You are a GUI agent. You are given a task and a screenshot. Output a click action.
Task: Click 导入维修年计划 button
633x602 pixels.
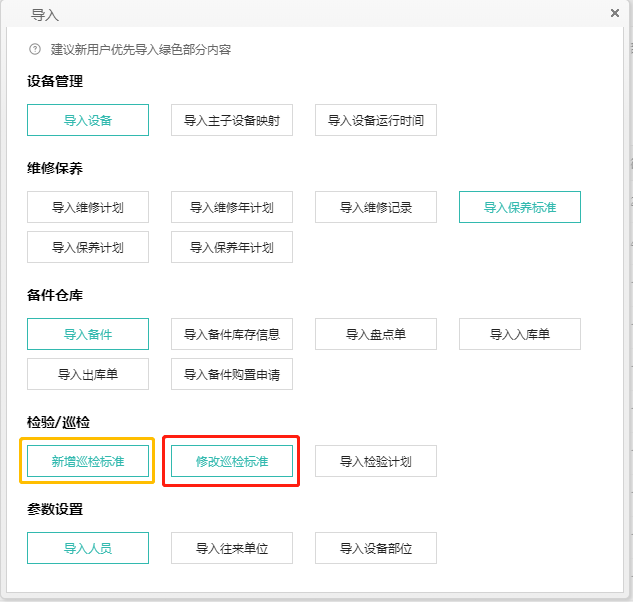pyautogui.click(x=232, y=207)
